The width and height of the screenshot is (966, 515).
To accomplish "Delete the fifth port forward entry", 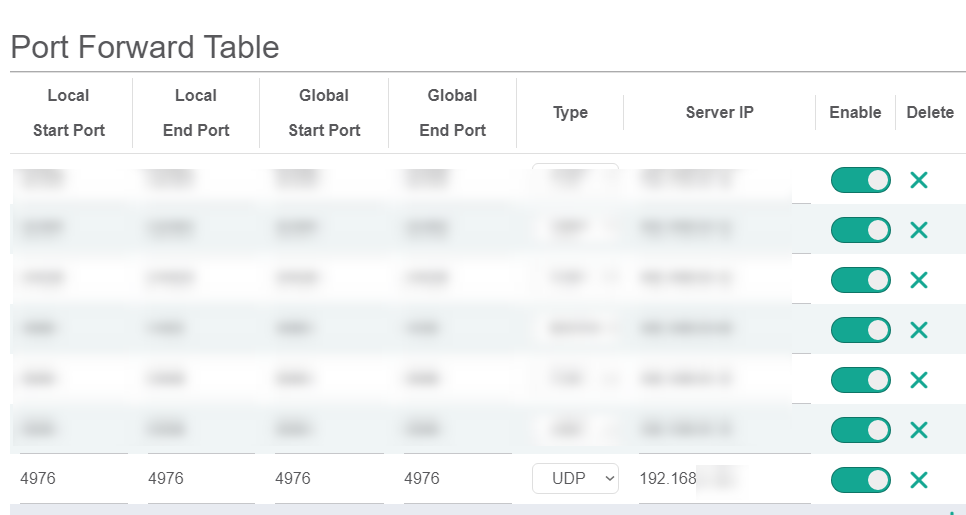I will click(918, 380).
